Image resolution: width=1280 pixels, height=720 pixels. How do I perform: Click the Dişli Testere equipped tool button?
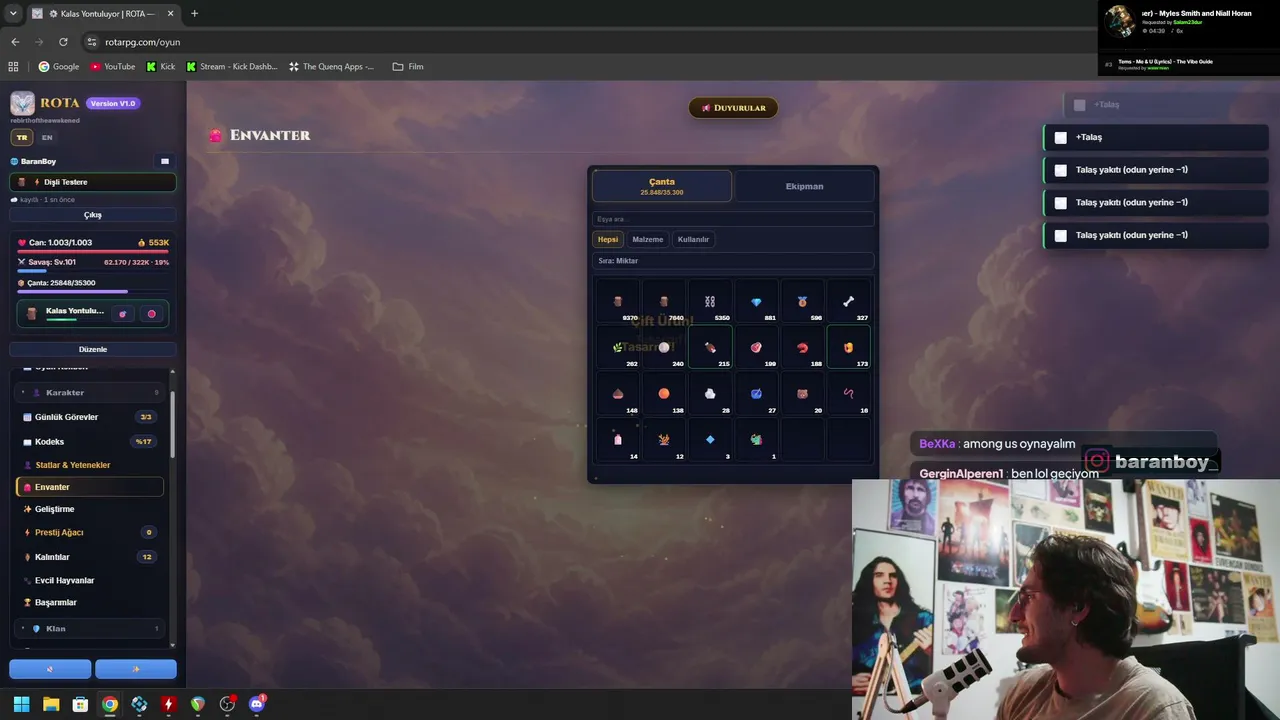(93, 182)
